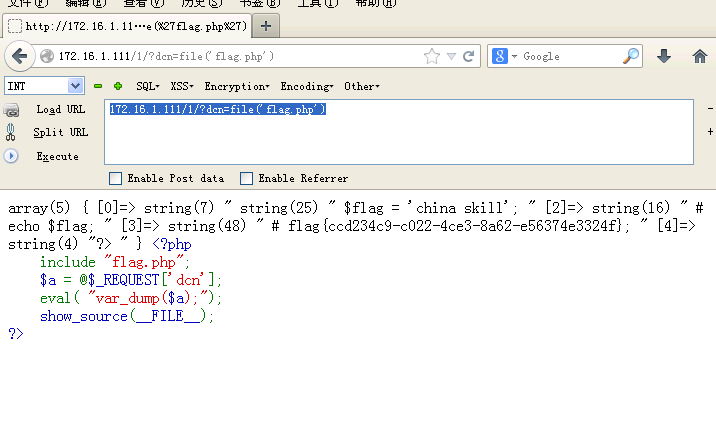Click the browser back arrow button

pyautogui.click(x=20, y=57)
